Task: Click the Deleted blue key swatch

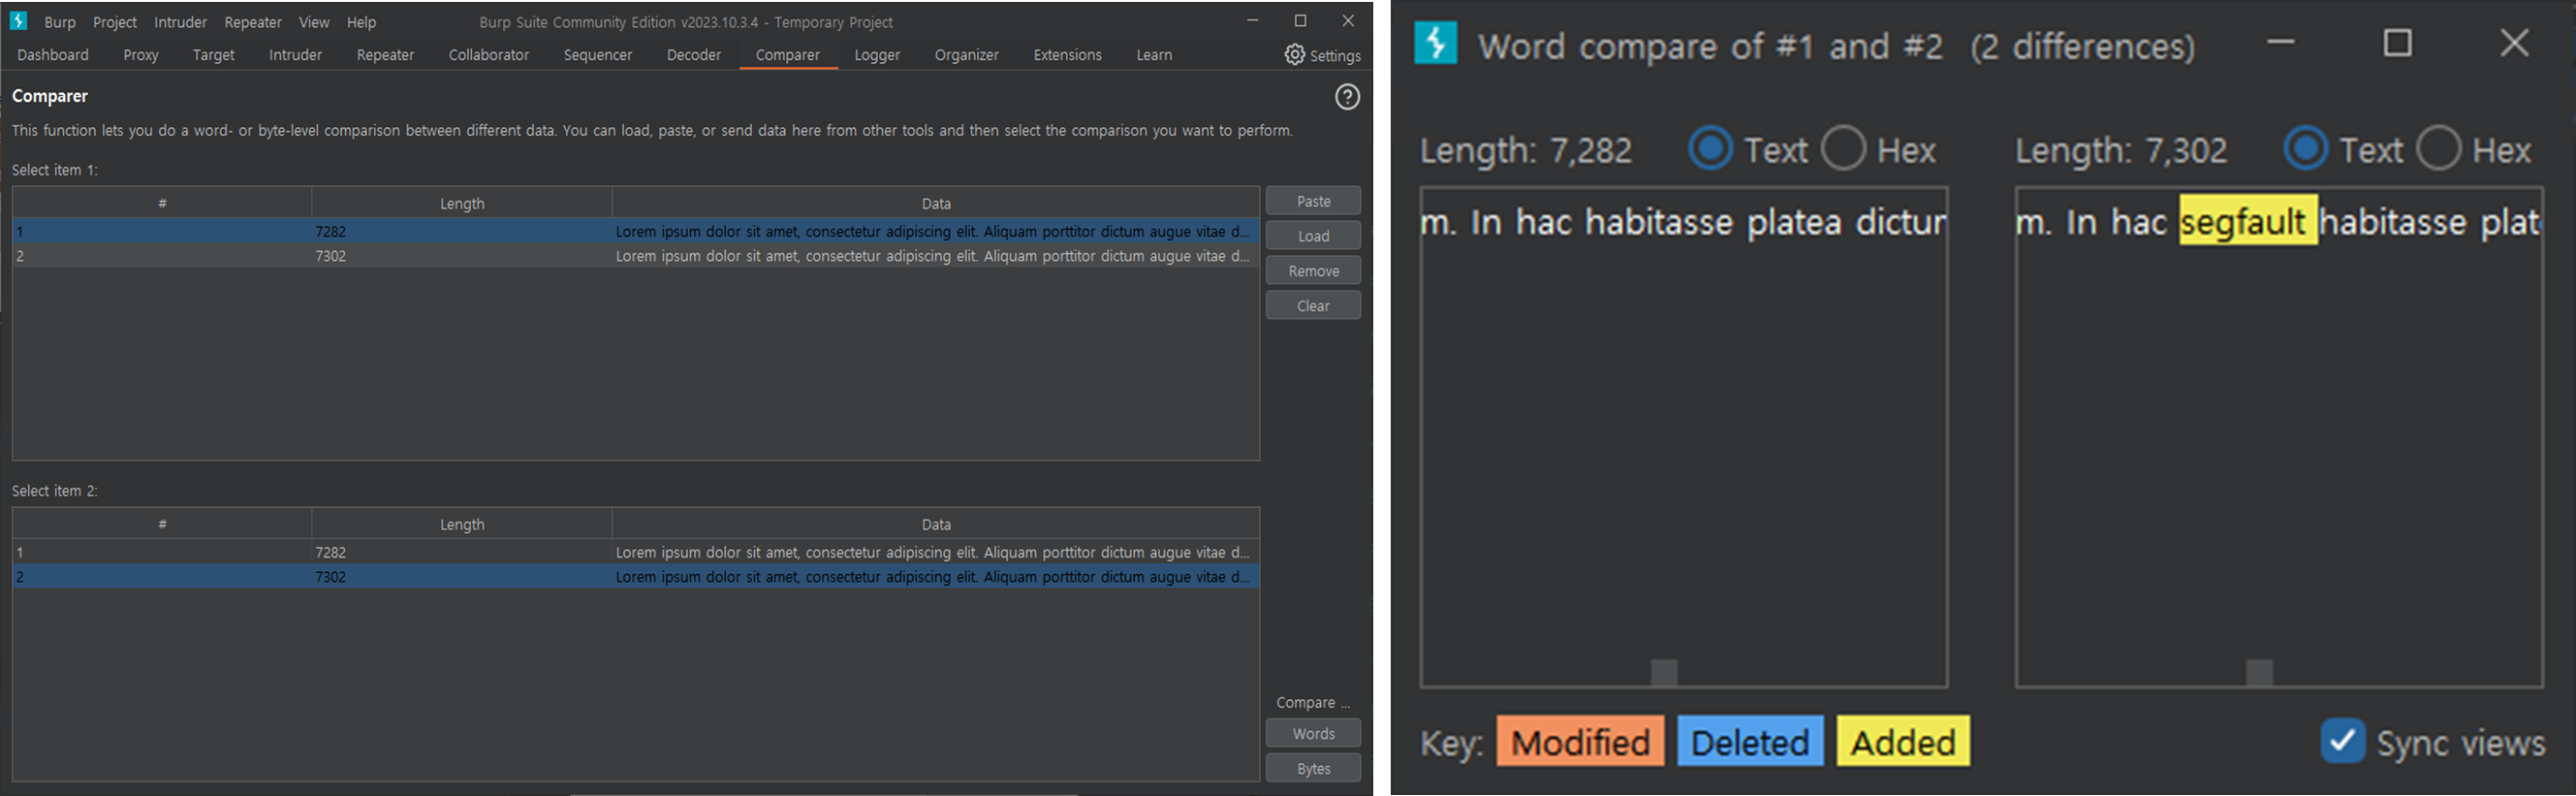Action: pyautogui.click(x=1750, y=741)
